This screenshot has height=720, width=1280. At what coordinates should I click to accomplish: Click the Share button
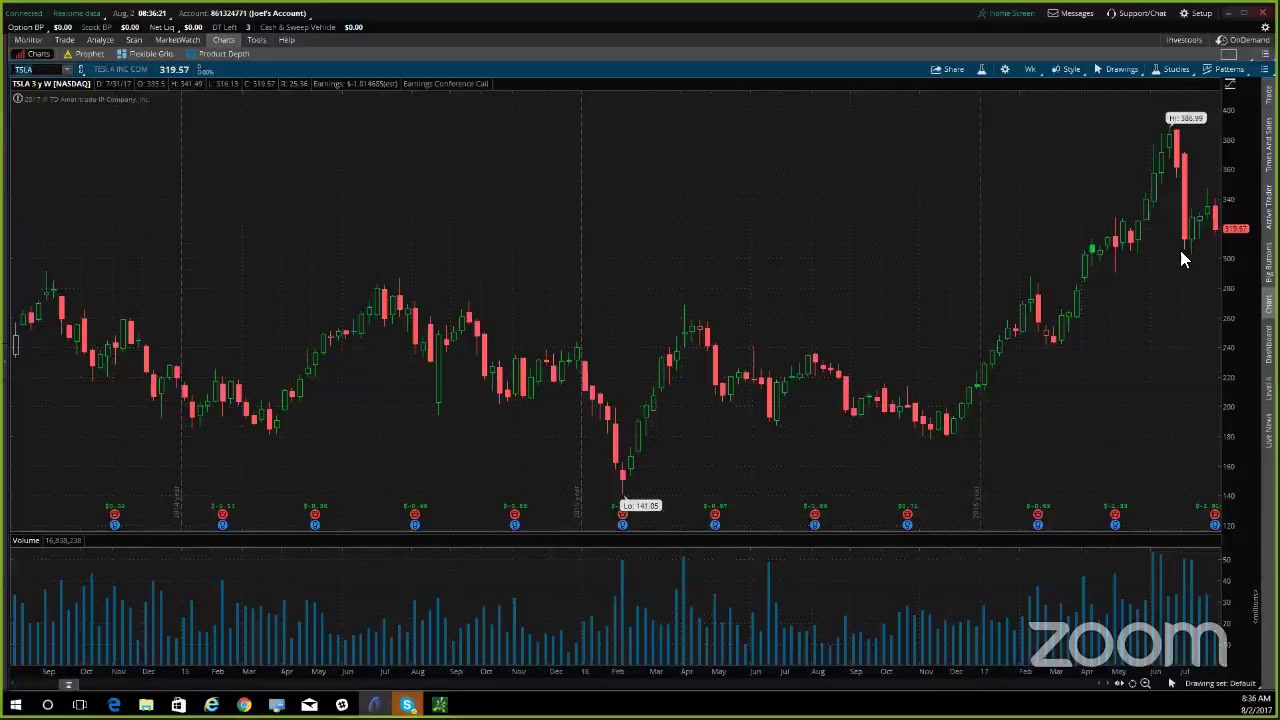(x=947, y=70)
